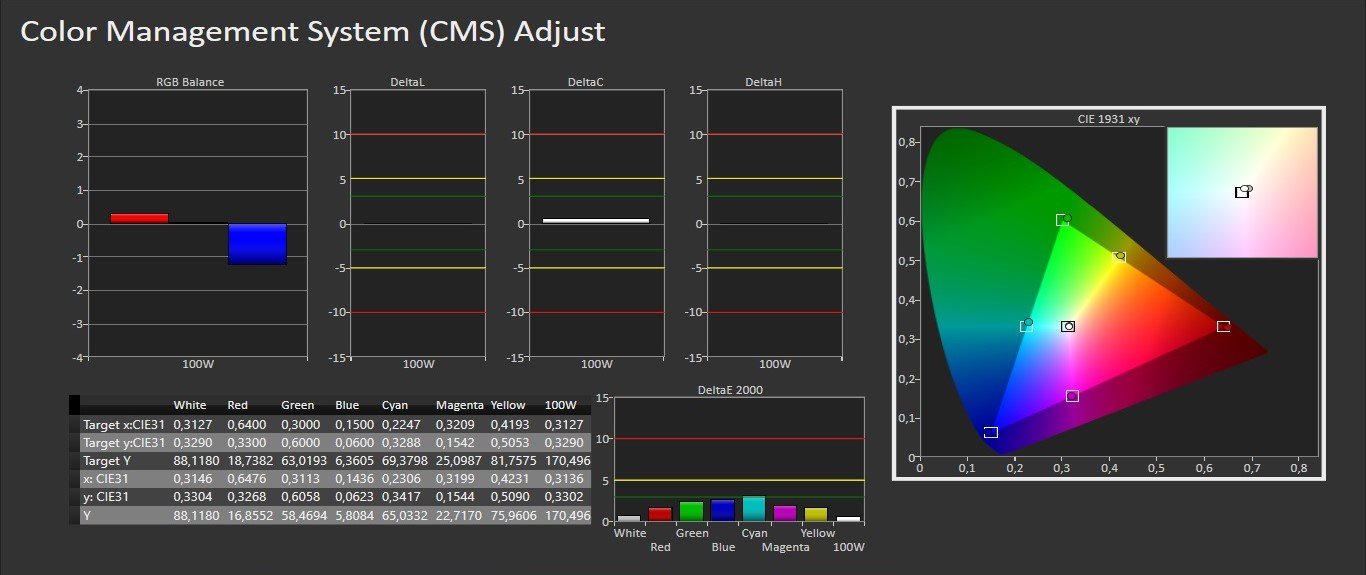Click the cyan bar in DeltaE 2000

click(x=754, y=509)
